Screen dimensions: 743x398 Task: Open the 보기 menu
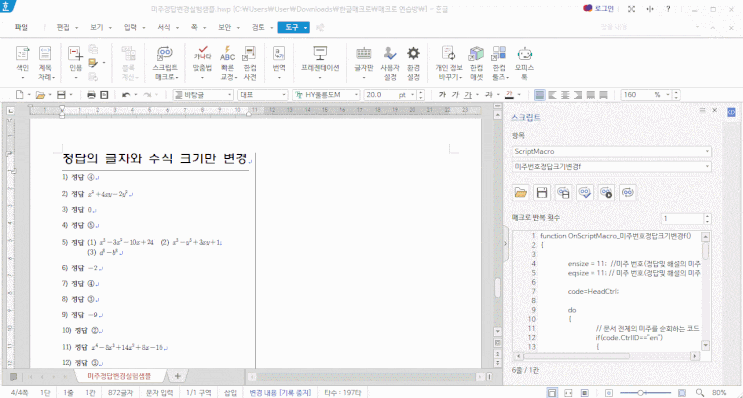click(97, 27)
